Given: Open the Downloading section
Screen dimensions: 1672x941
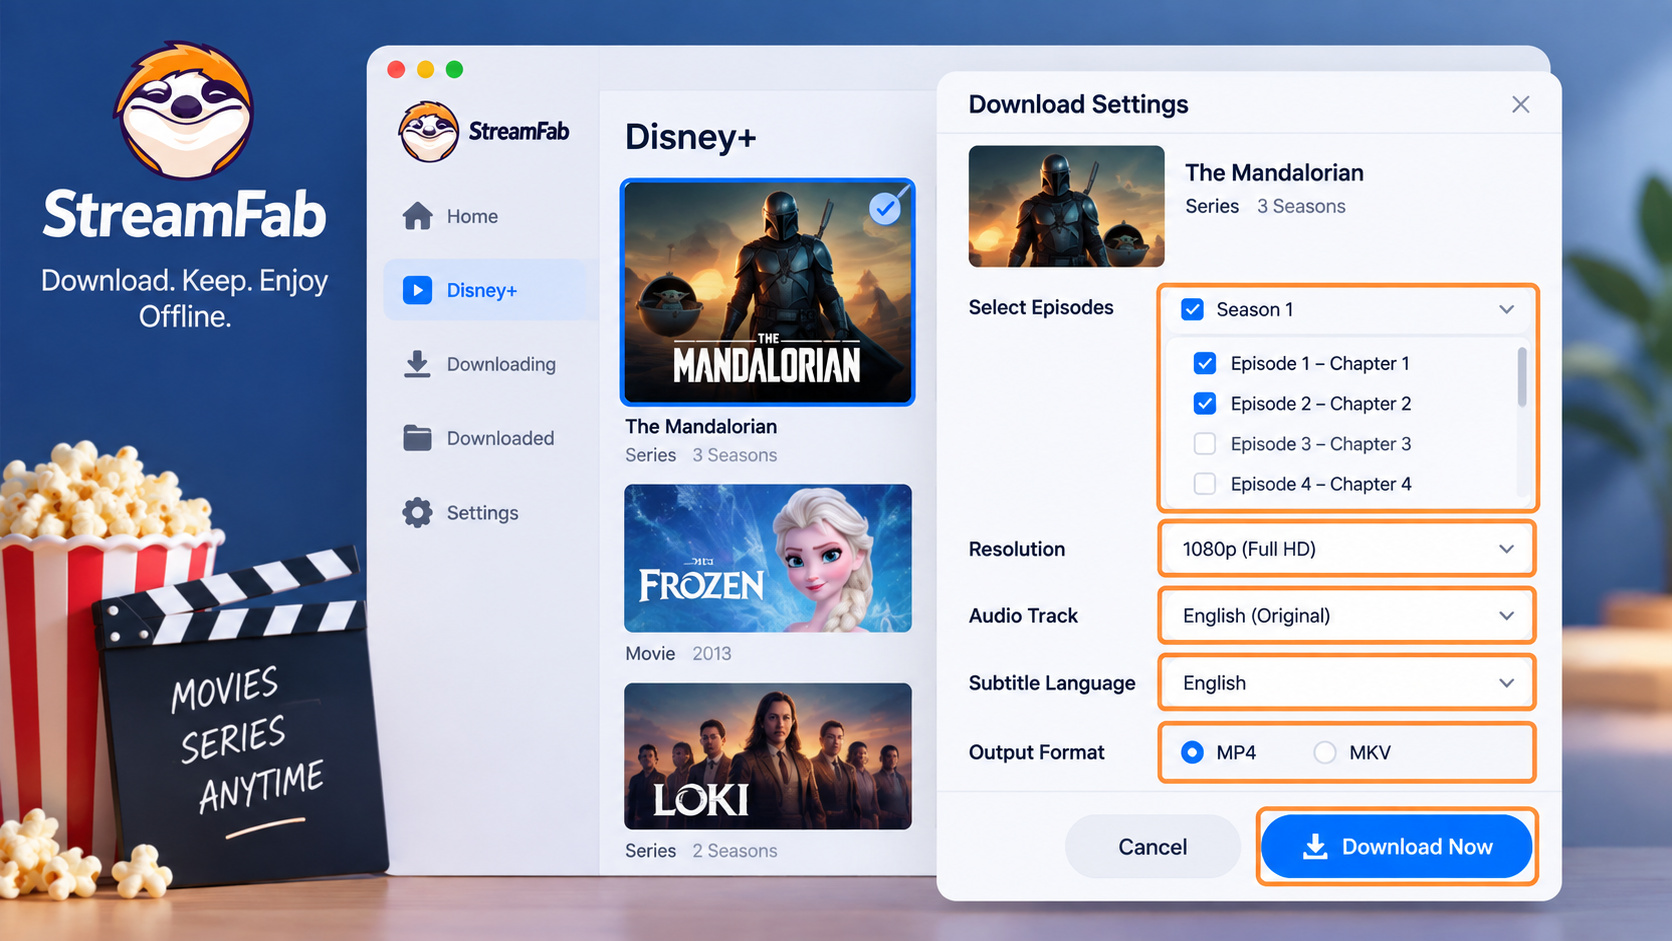Looking at the screenshot, I should tap(485, 364).
